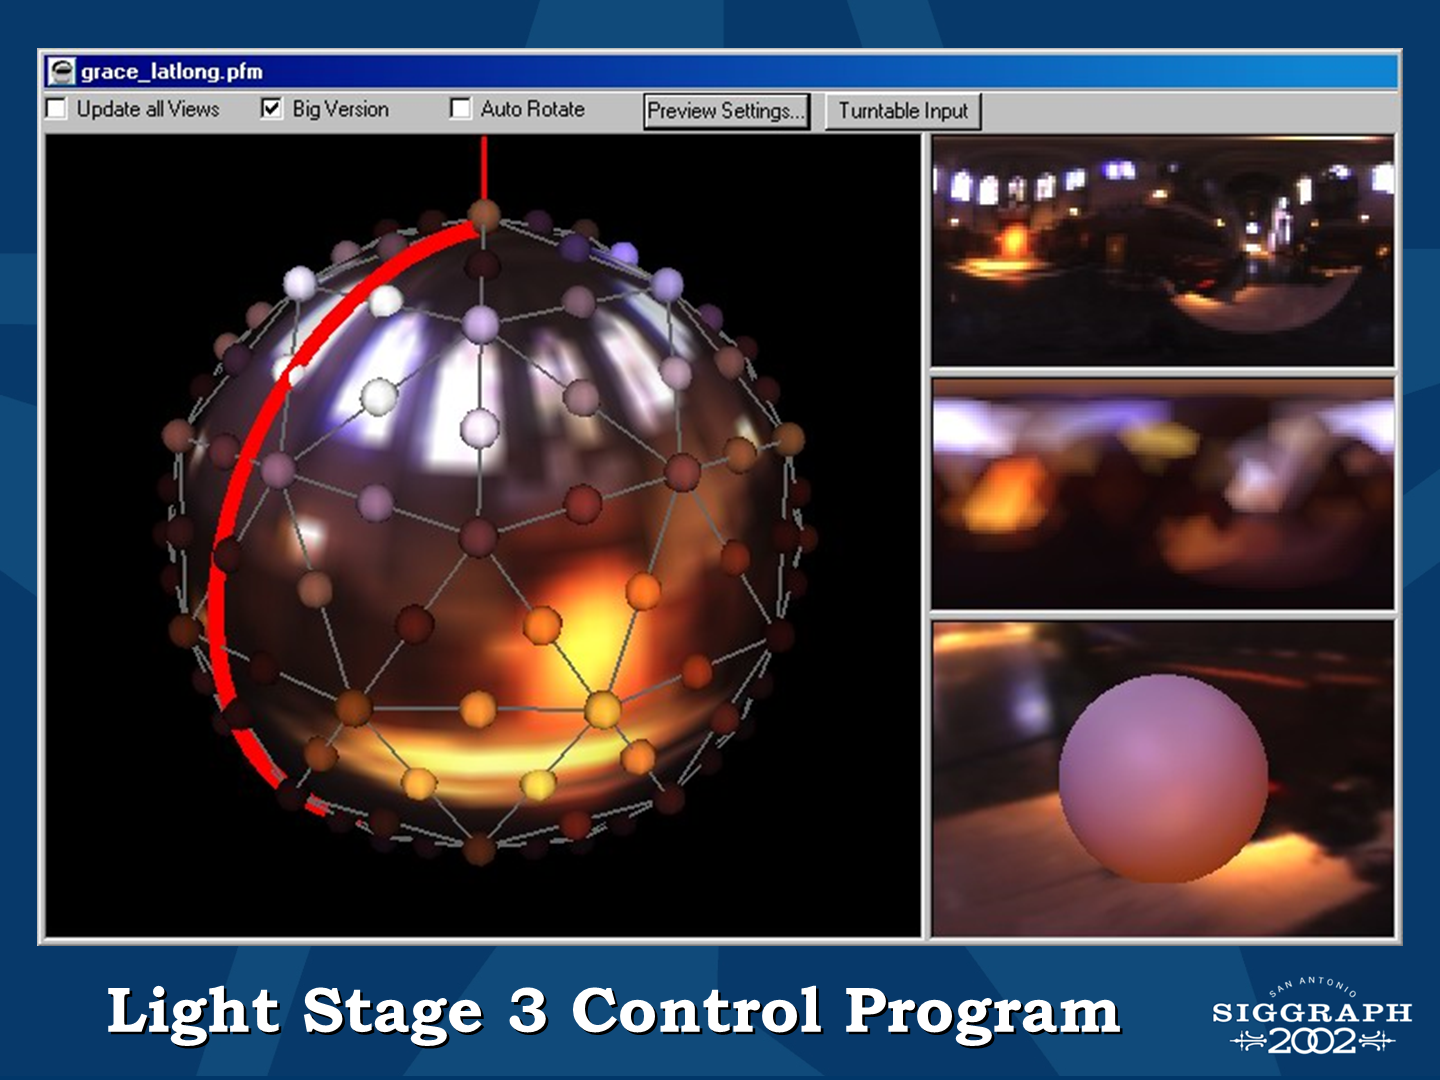1440x1080 pixels.
Task: Enable the Update all Views checkbox
Action: pos(57,109)
